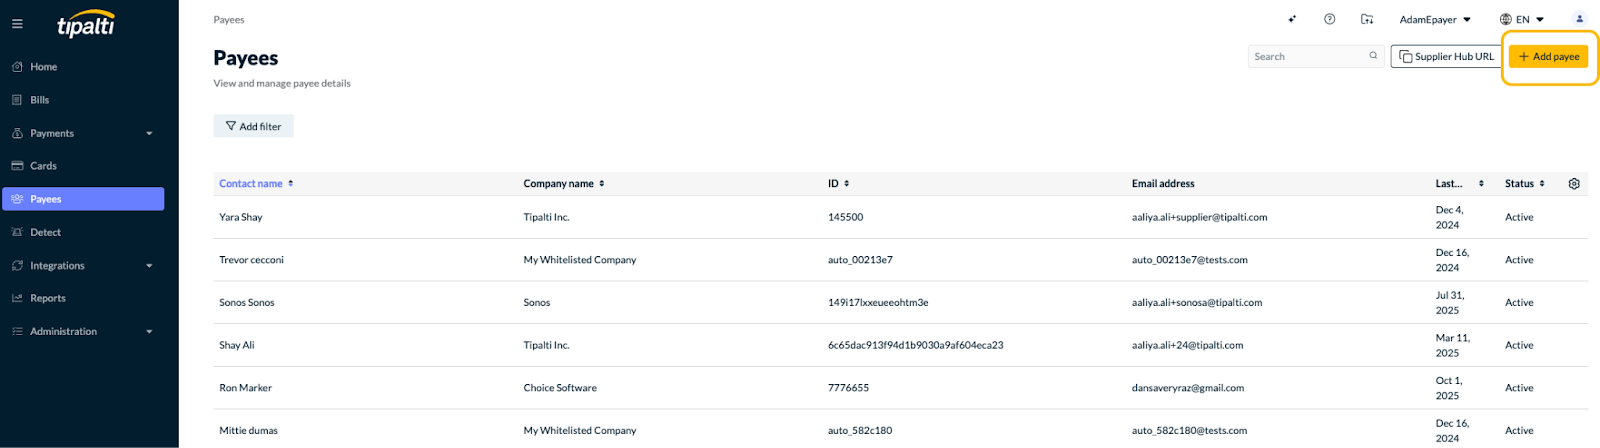The image size is (1600, 448).
Task: Open the help question mark icon
Action: click(x=1329, y=19)
